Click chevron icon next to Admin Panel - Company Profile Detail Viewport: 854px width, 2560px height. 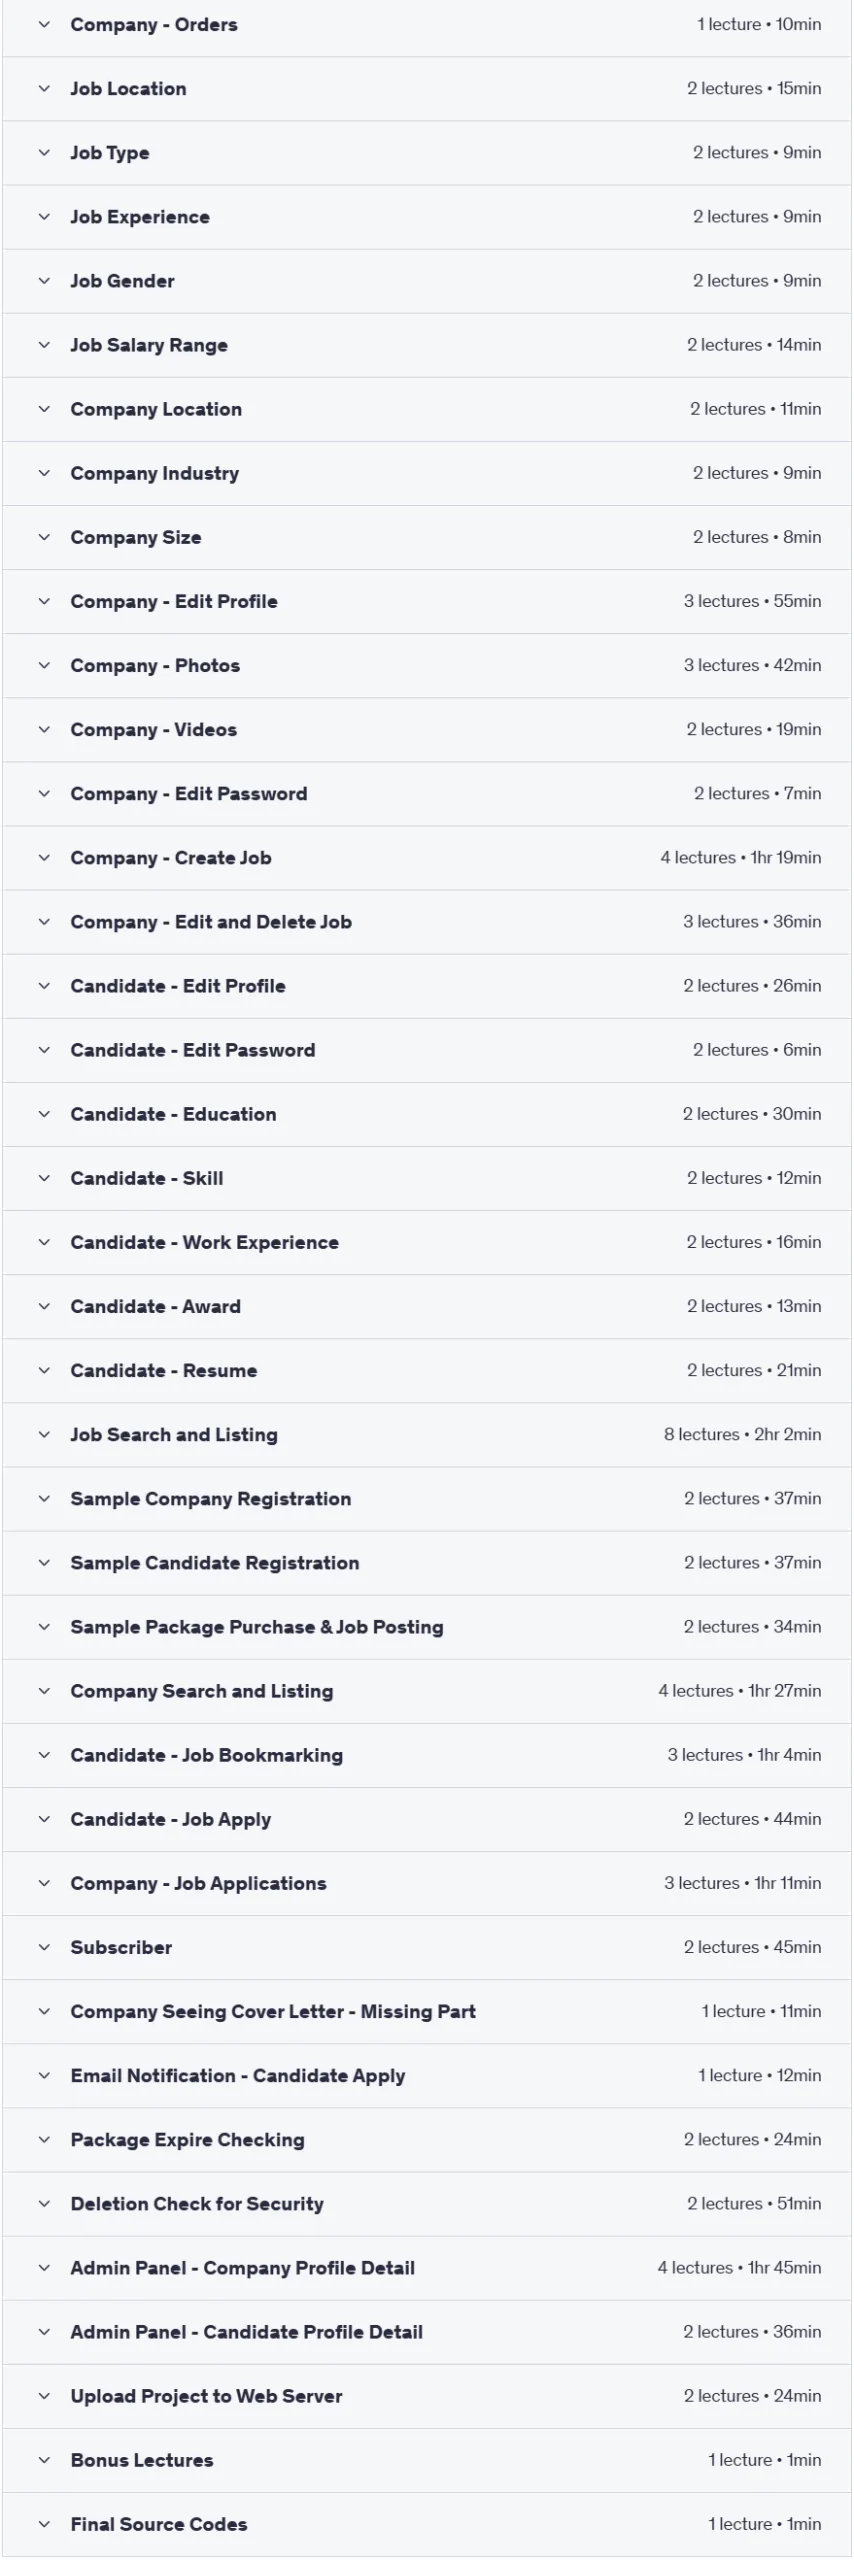(x=44, y=2267)
